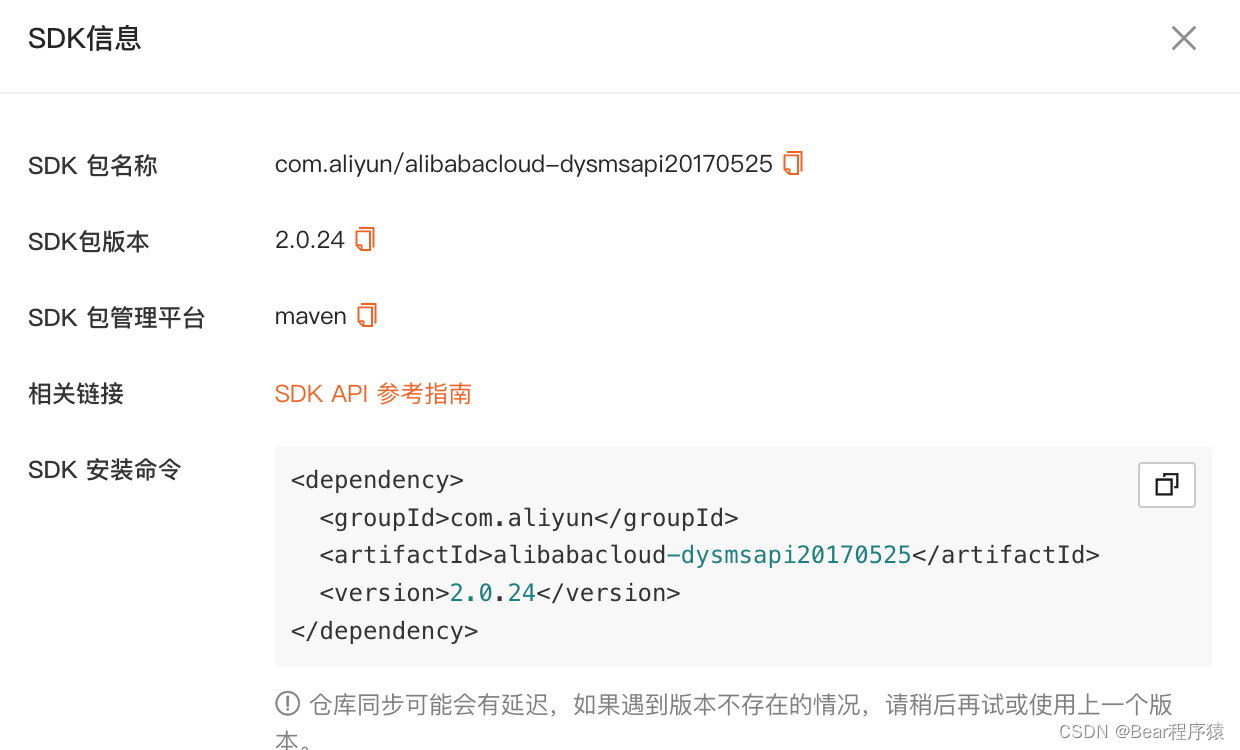The height and width of the screenshot is (750, 1240).
Task: Click the copy button inside the code block
Action: pos(1166,484)
